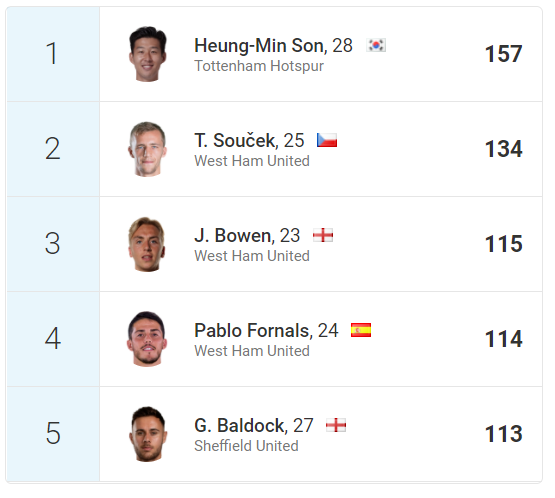Image resolution: width=555 pixels, height=498 pixels.
Task: Click England flag next to G. Baldock
Action: pyautogui.click(x=336, y=425)
